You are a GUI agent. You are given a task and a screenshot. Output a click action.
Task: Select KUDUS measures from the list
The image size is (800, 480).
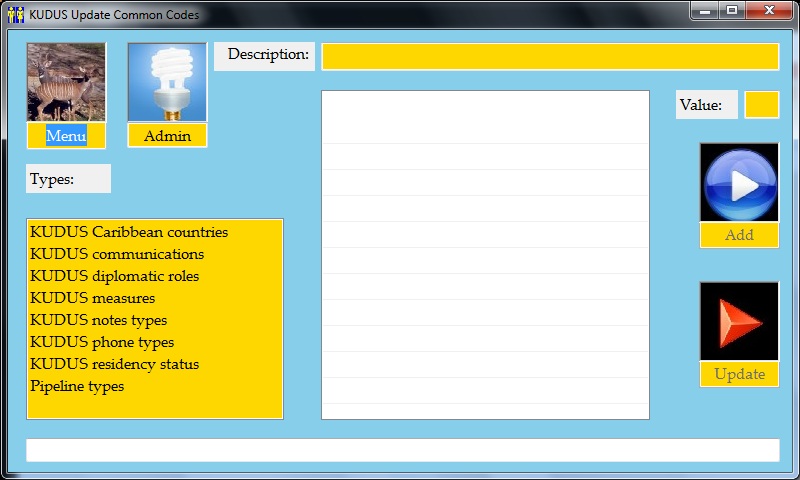pos(92,298)
